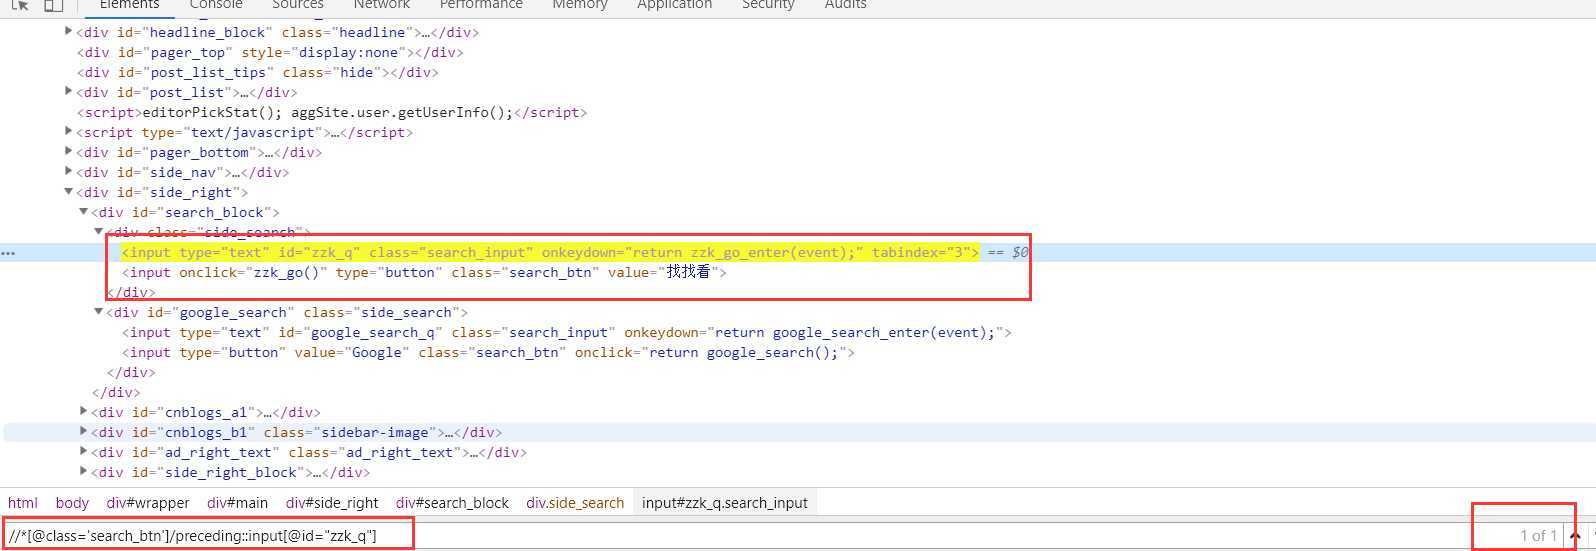Select div#side_right breadcrumb
This screenshot has height=551, width=1596.
pyautogui.click(x=332, y=503)
